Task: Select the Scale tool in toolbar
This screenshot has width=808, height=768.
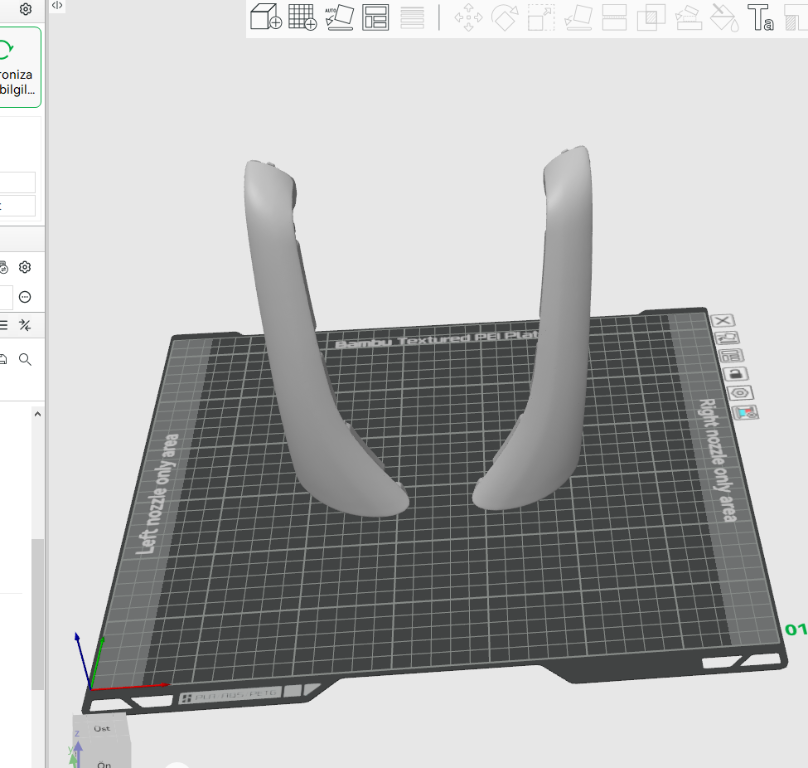Action: [x=541, y=17]
